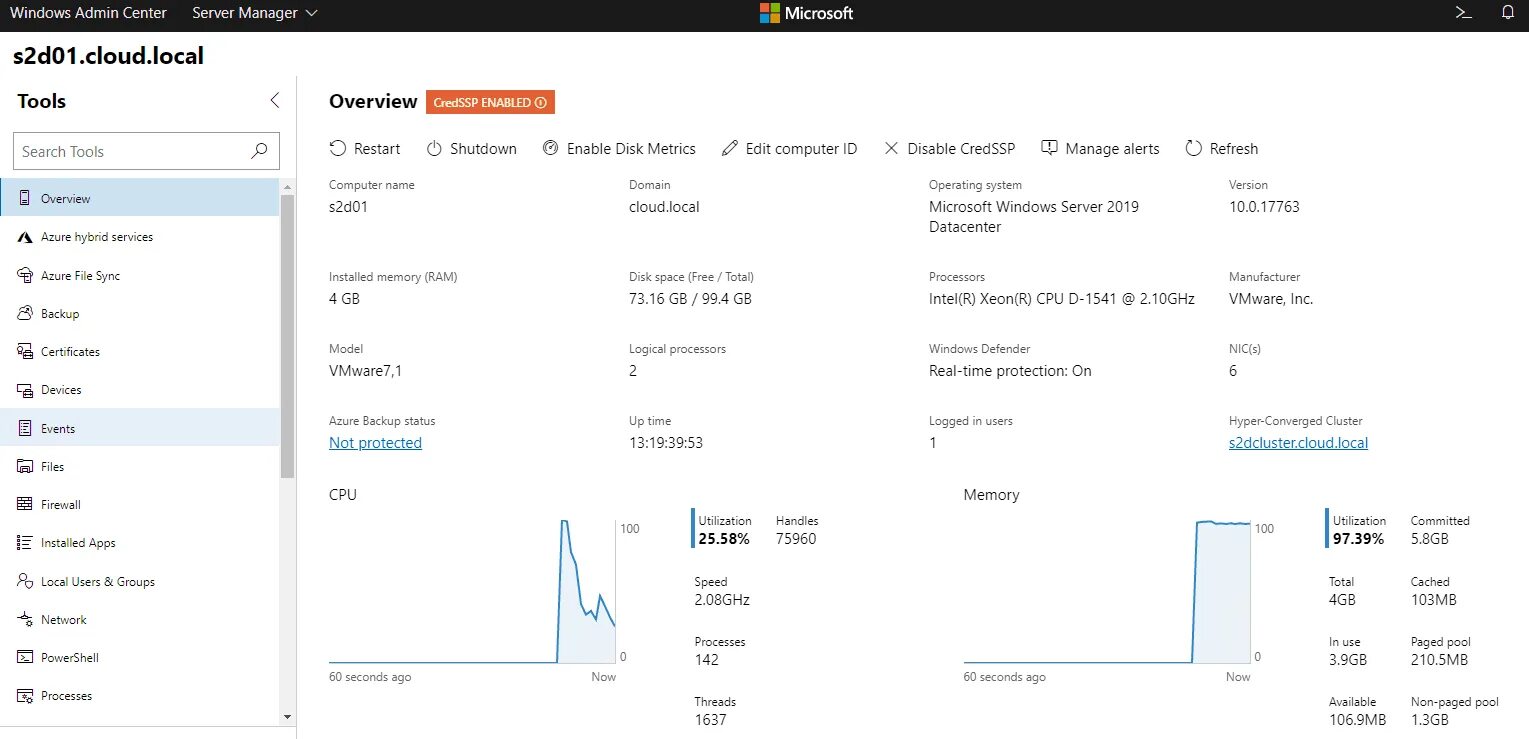Enable Disk Metrics for the server
This screenshot has height=739, width=1529.
coord(619,148)
